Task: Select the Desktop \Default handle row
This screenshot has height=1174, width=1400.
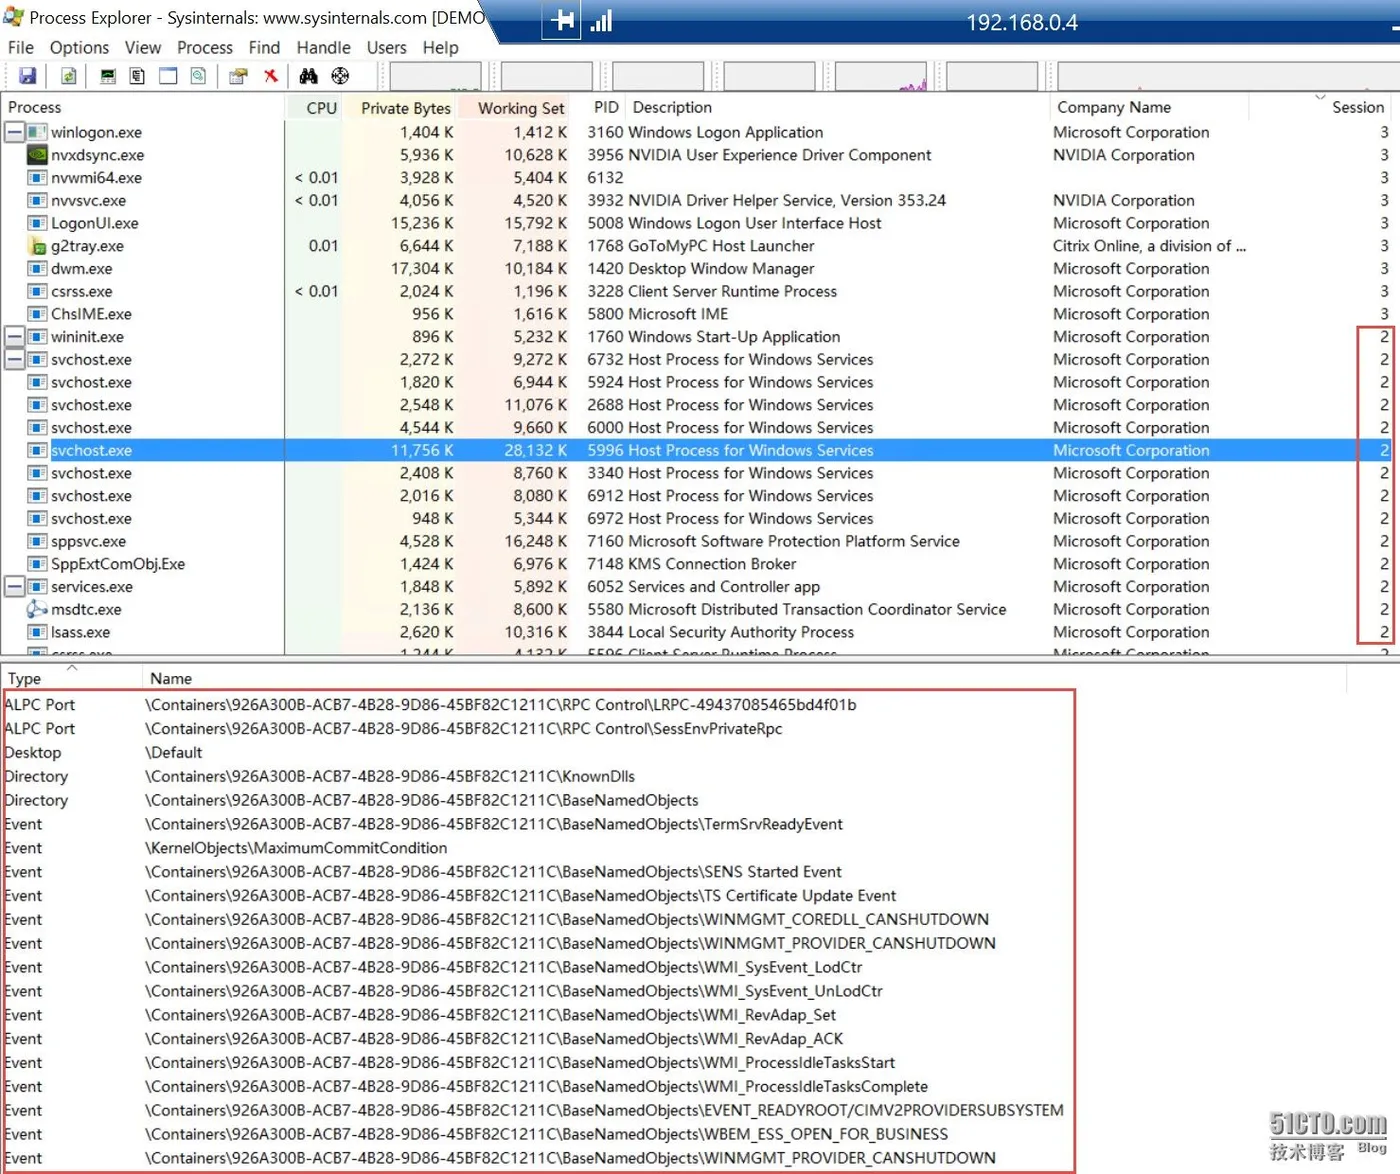Action: (x=538, y=753)
